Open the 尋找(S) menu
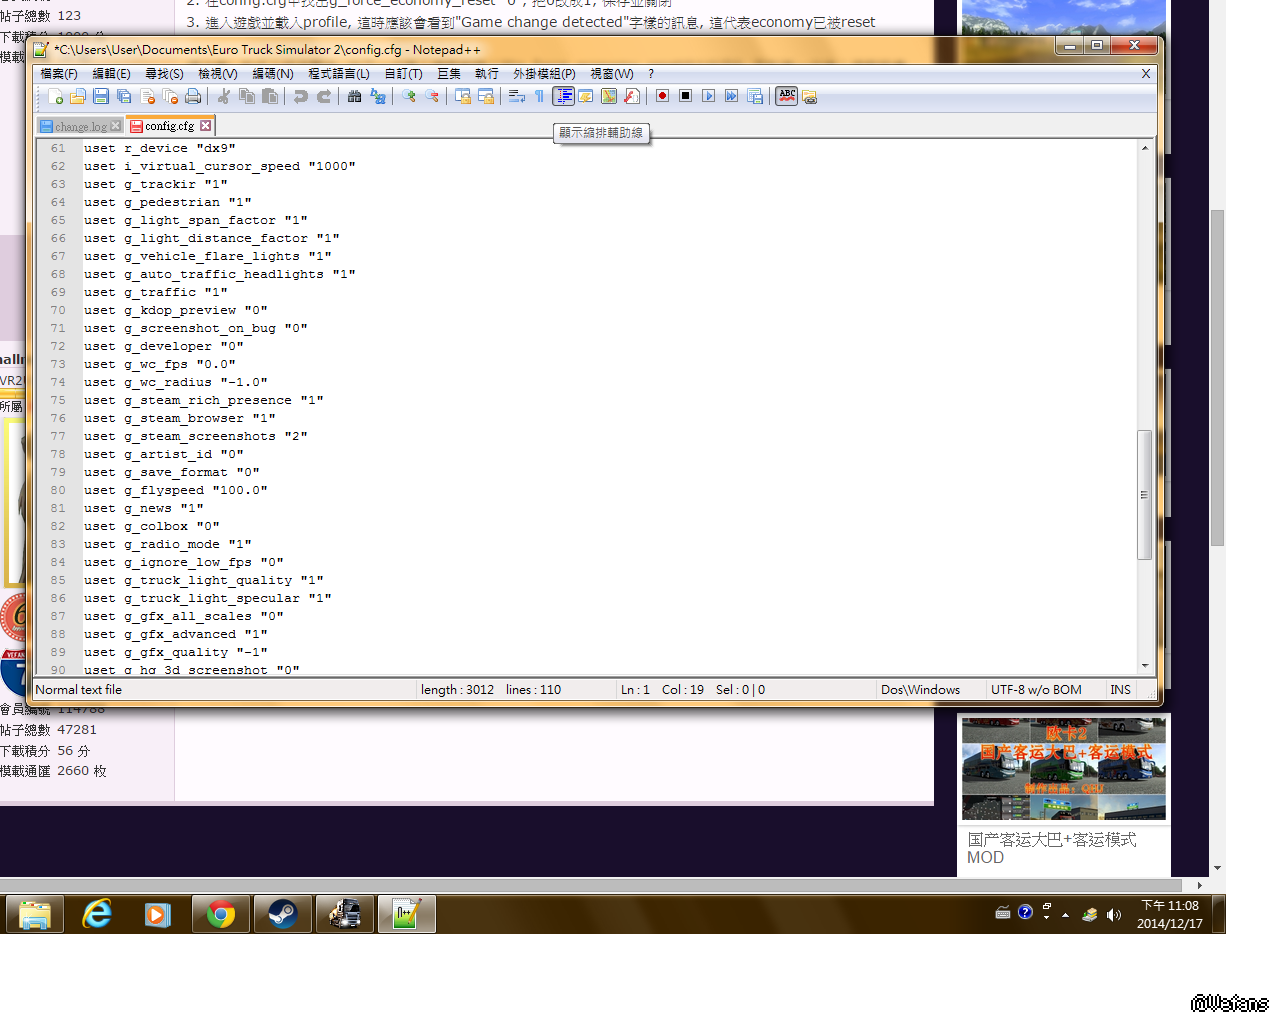Screen dimensions: 1280x1024 point(164,74)
